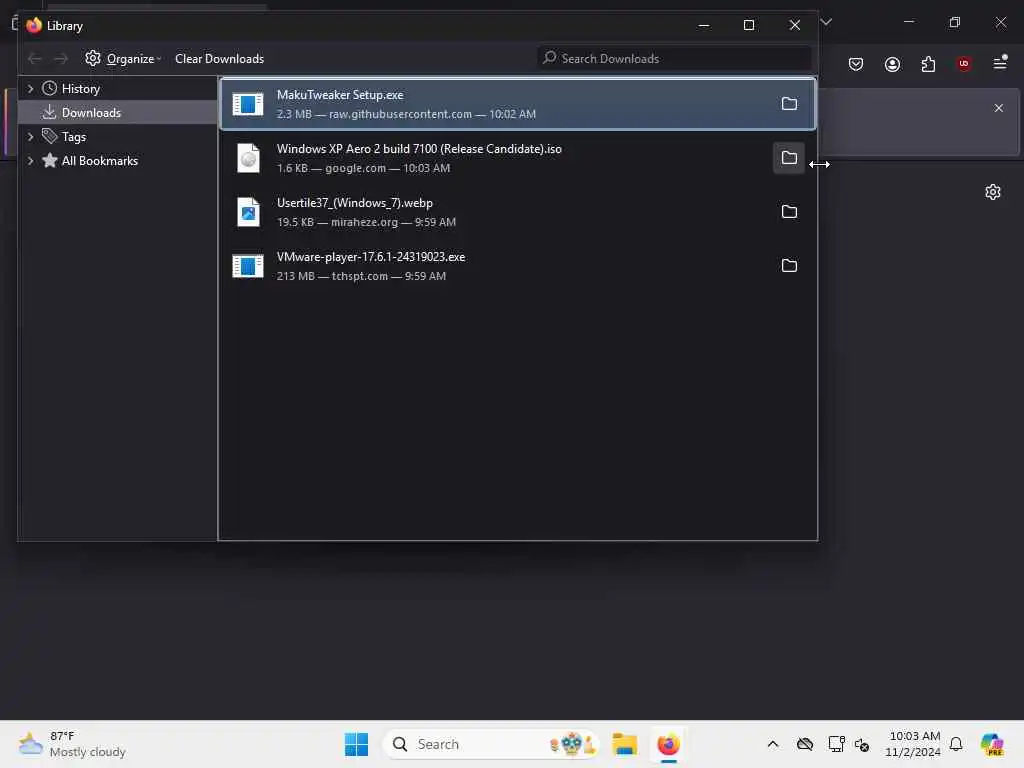Select Windows XP Aero 2 build 7100 entry
The width and height of the screenshot is (1024, 768).
(x=517, y=158)
